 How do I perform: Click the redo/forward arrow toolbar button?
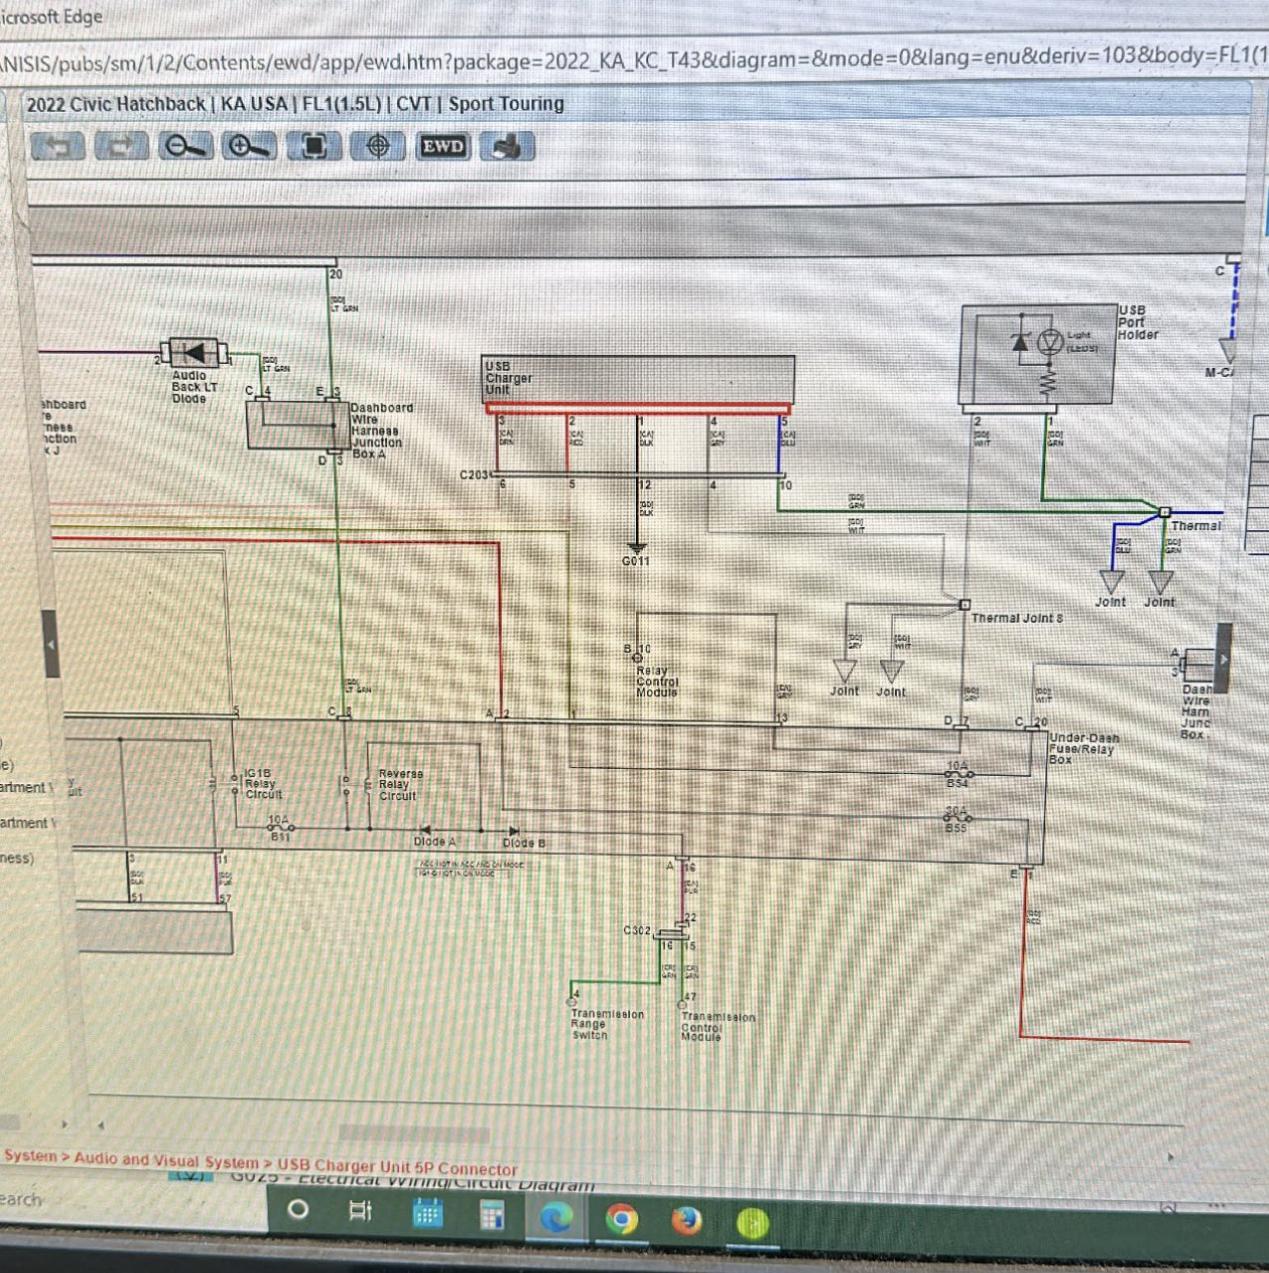[x=120, y=147]
